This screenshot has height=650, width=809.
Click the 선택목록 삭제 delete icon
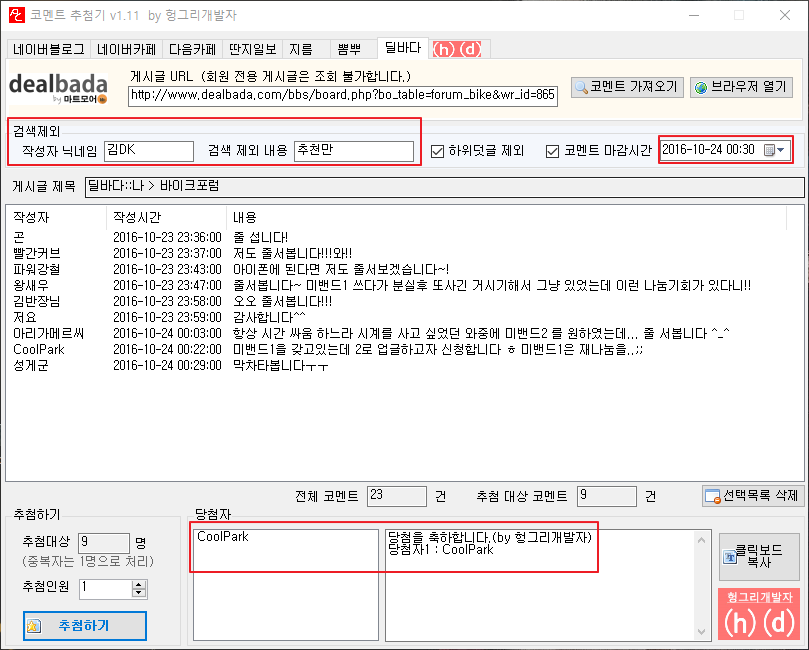point(713,496)
